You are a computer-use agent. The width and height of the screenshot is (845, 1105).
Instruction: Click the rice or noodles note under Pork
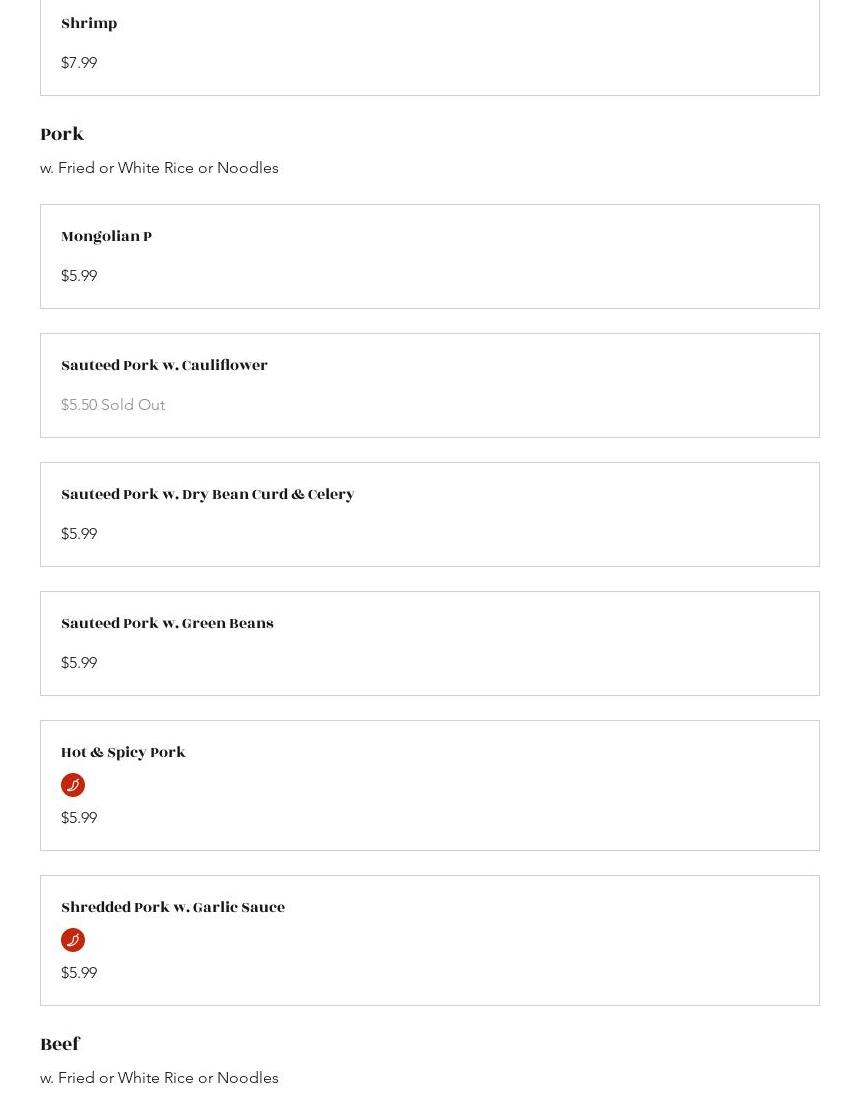(x=159, y=168)
